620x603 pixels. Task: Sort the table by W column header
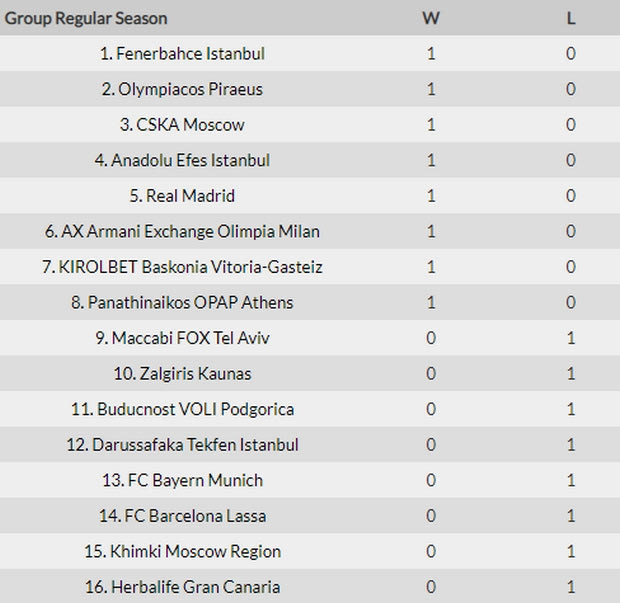pos(431,18)
